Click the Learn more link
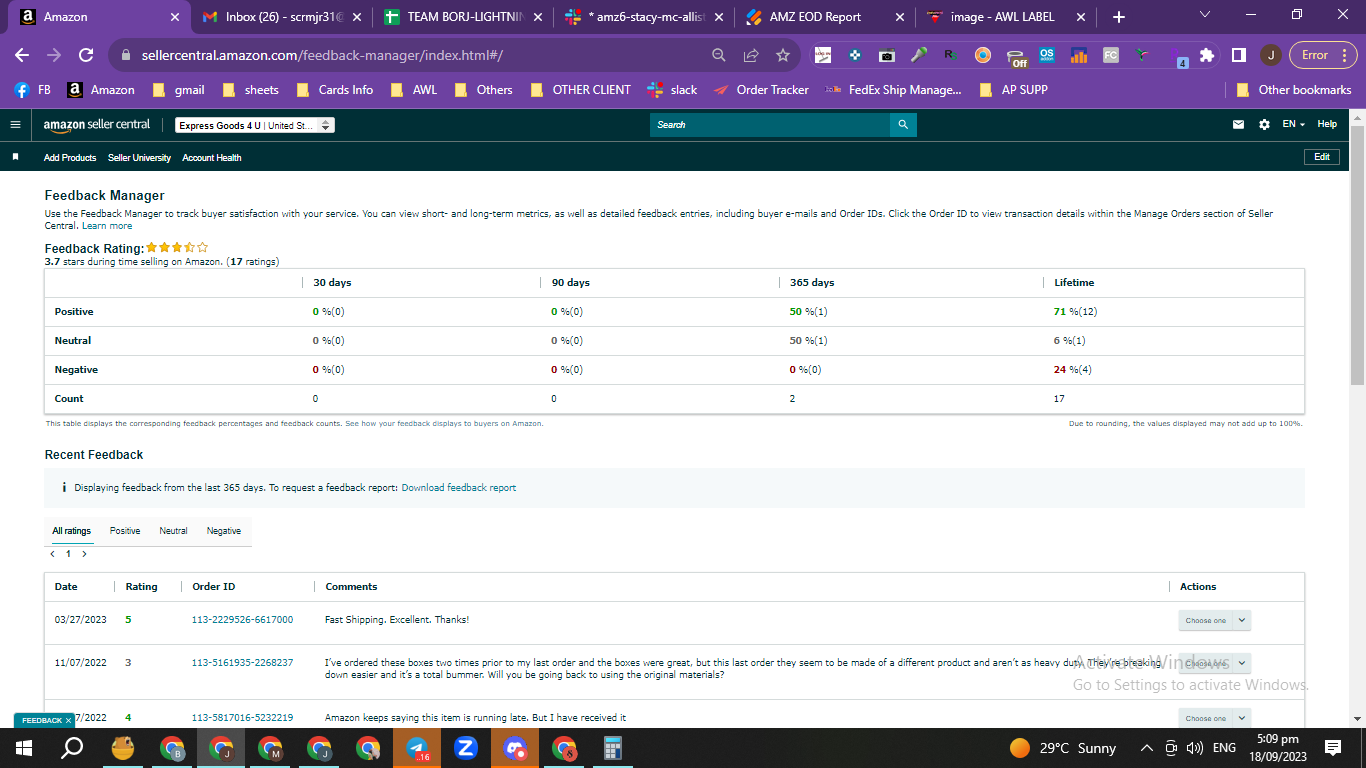 click(x=107, y=226)
